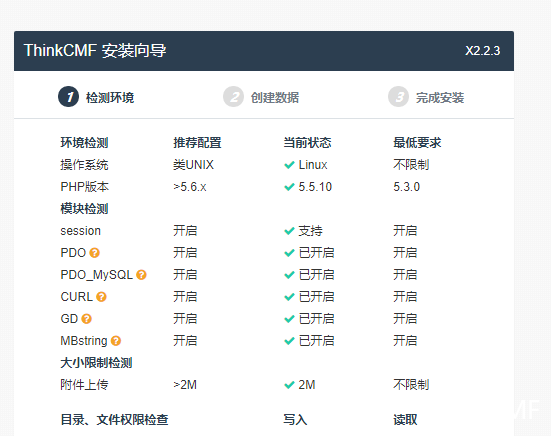Click the X2.2.3 version label
The width and height of the screenshot is (551, 436).
pyautogui.click(x=482, y=51)
